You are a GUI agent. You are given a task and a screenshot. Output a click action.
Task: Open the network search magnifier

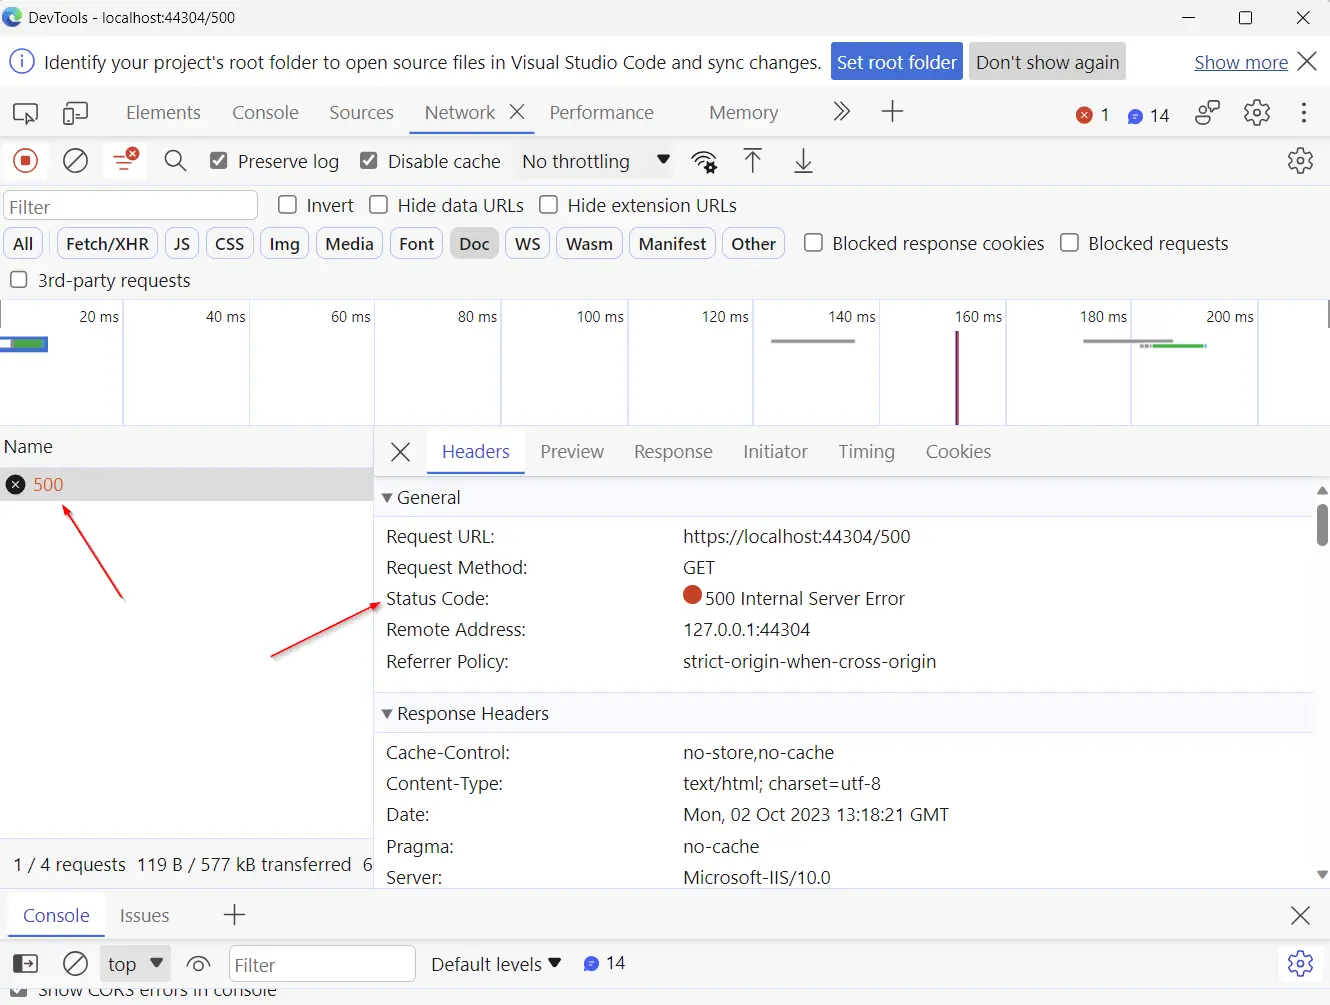click(175, 161)
